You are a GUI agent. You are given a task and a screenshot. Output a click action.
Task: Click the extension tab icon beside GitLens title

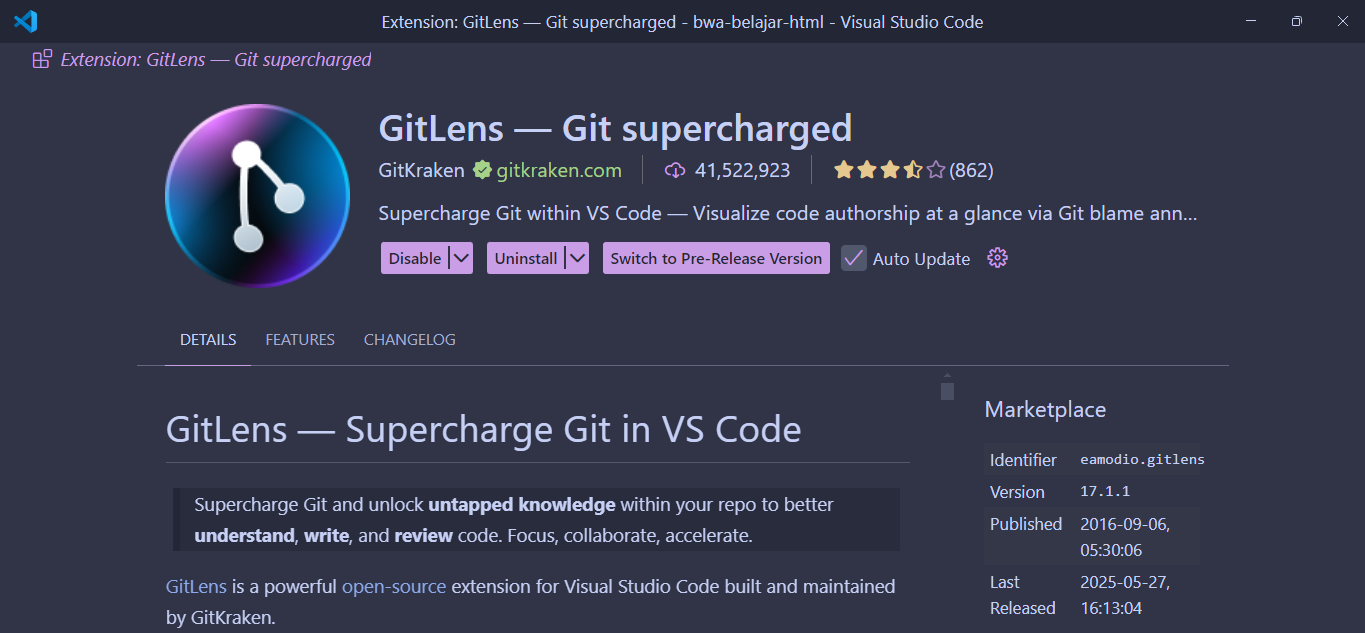(x=42, y=59)
